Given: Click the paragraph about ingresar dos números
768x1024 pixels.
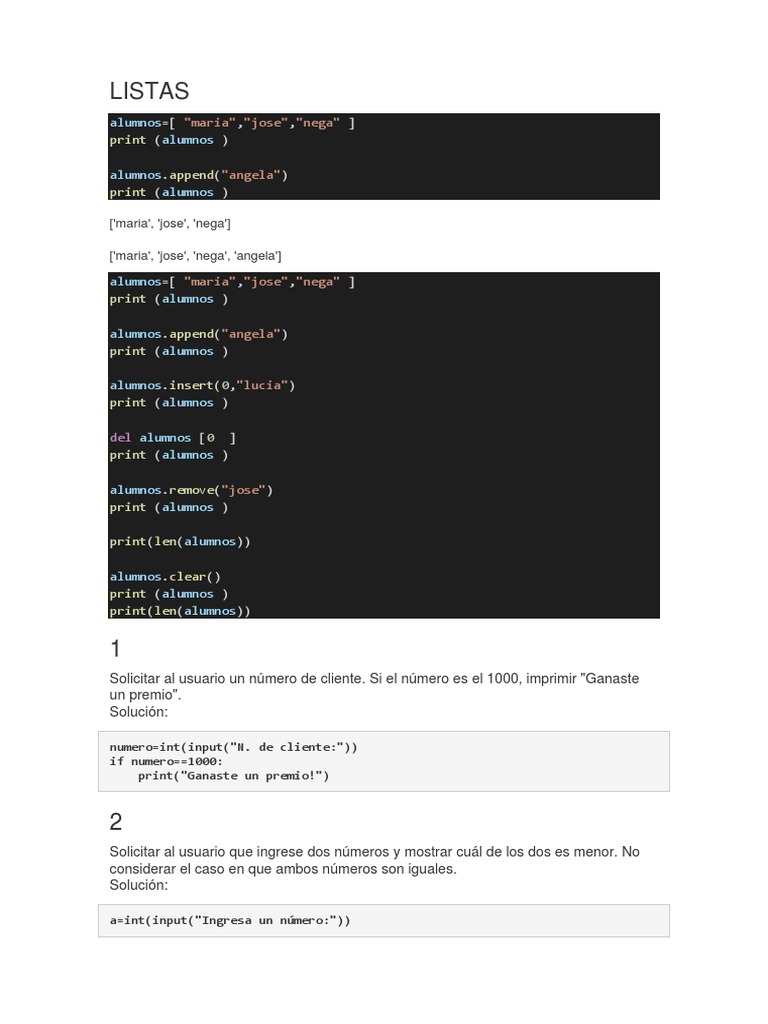Looking at the screenshot, I should pyautogui.click(x=374, y=860).
